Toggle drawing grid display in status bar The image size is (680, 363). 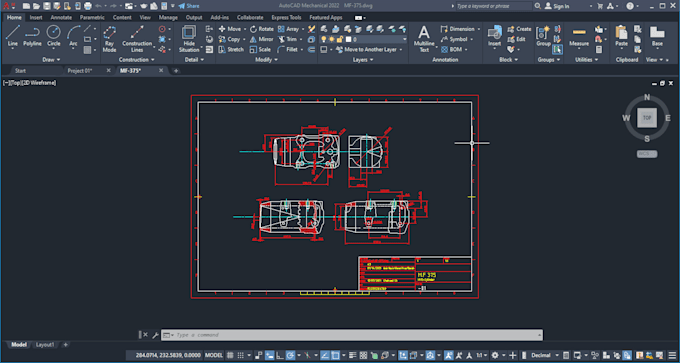(231, 355)
